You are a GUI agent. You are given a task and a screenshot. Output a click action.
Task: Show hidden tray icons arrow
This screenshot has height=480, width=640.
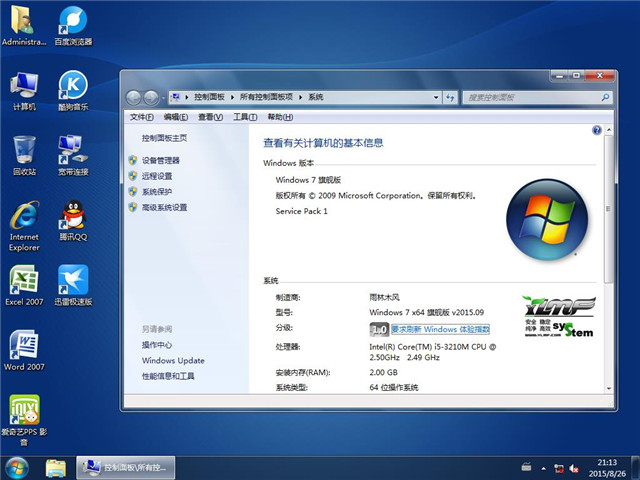(543, 468)
